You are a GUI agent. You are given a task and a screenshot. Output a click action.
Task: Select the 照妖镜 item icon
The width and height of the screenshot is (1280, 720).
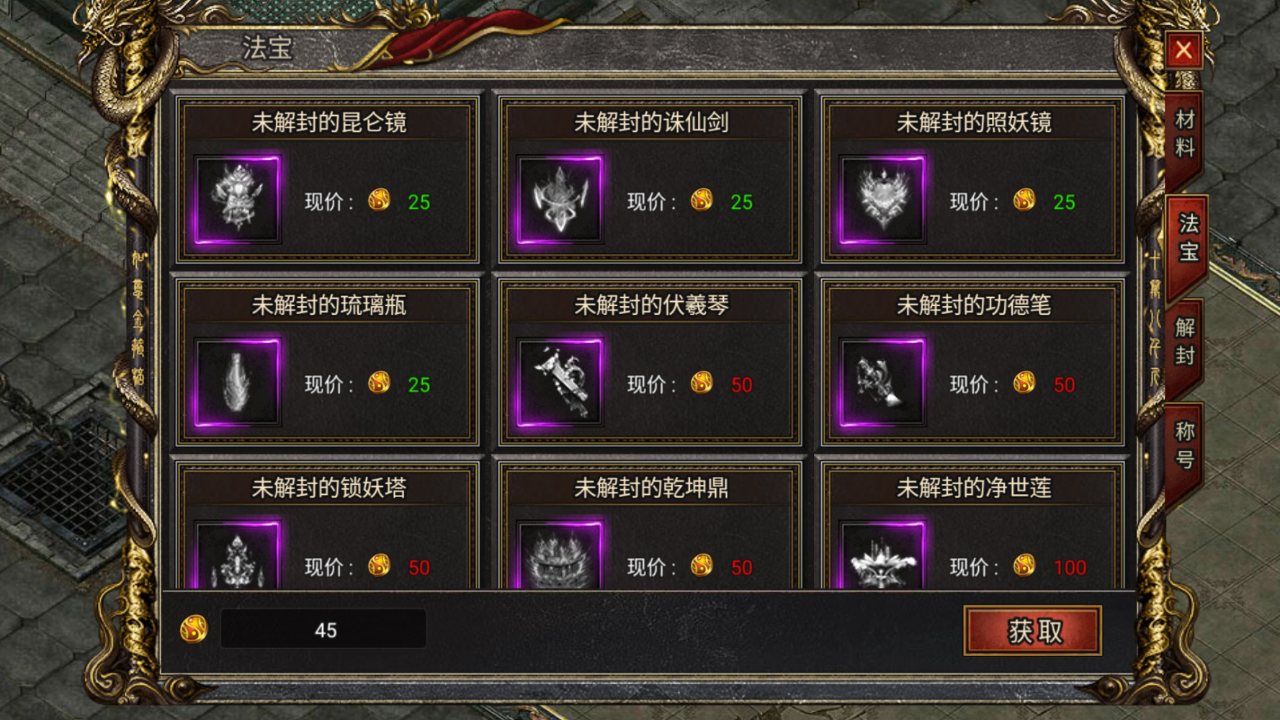883,199
